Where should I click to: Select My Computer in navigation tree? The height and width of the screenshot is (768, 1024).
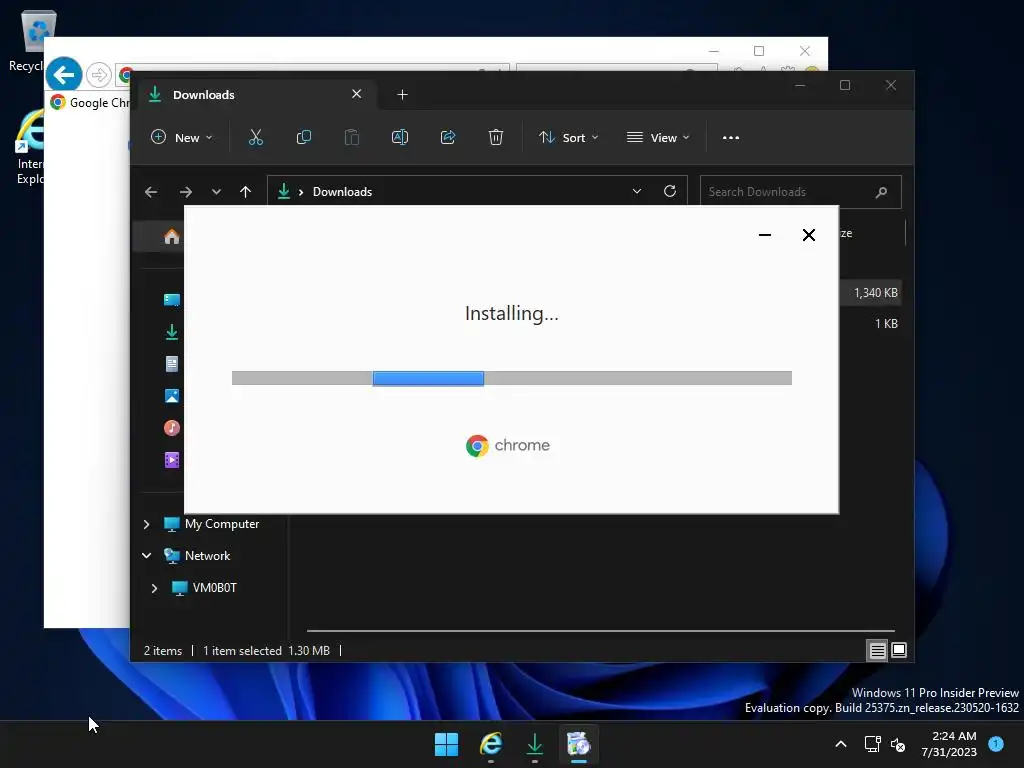(222, 524)
